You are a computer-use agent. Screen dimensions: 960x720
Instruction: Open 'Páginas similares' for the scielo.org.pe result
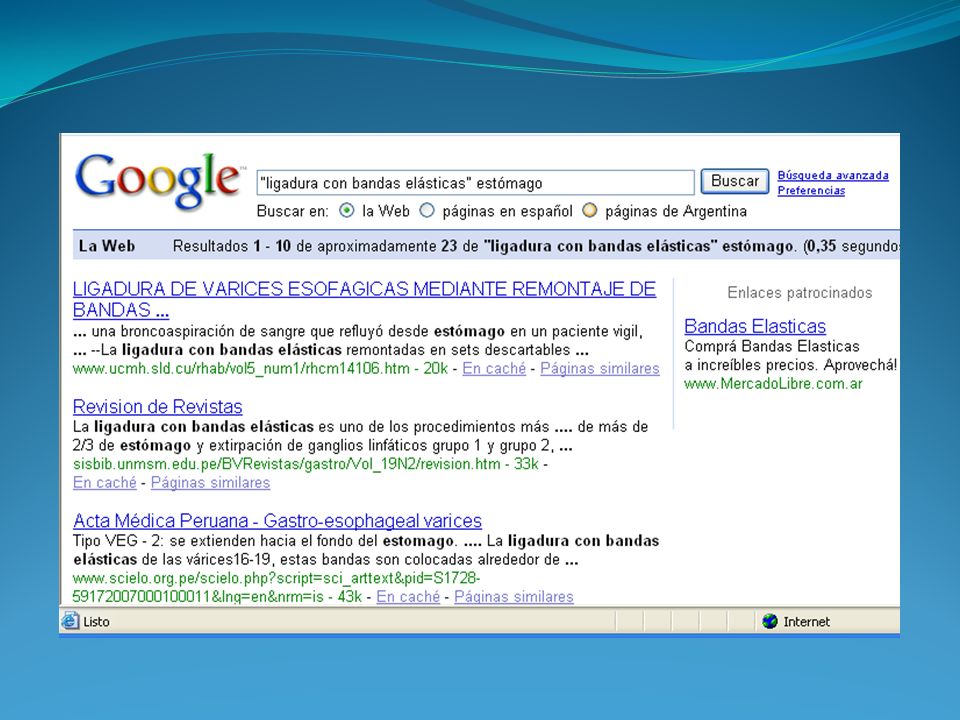514,596
